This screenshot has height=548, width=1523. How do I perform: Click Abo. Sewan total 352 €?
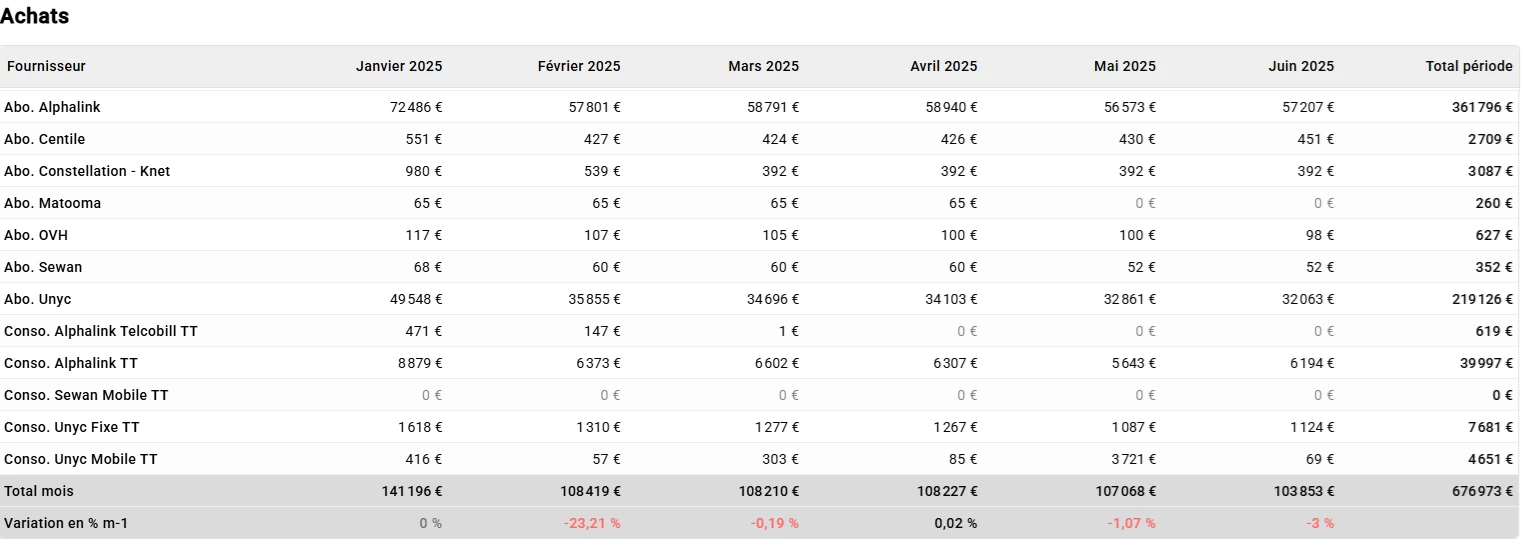[1494, 267]
